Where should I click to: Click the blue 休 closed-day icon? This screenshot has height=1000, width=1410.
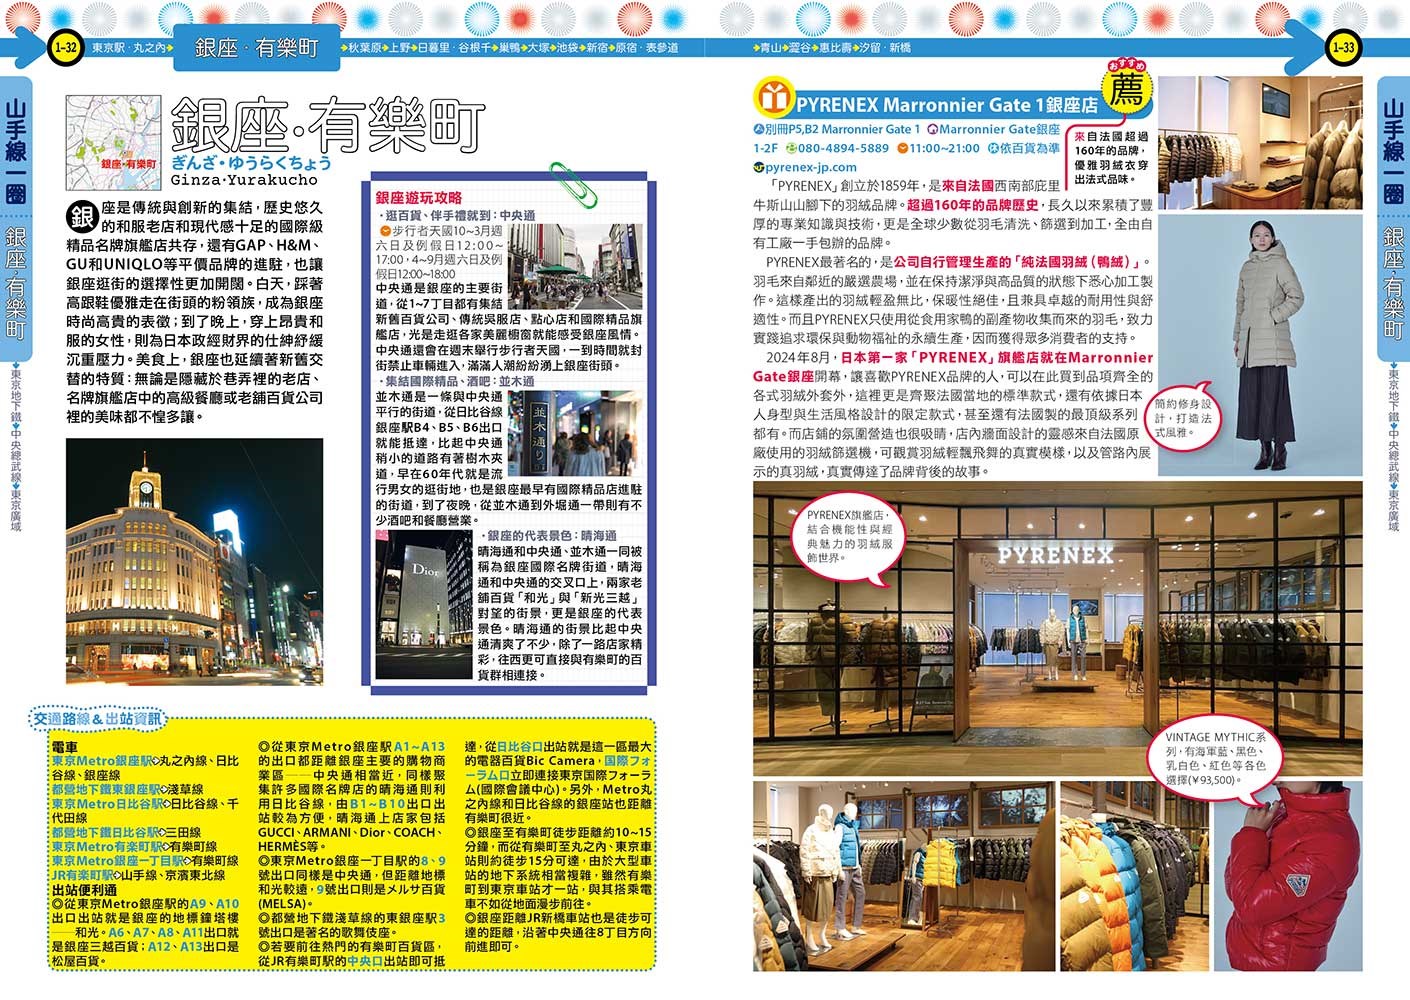coord(993,148)
